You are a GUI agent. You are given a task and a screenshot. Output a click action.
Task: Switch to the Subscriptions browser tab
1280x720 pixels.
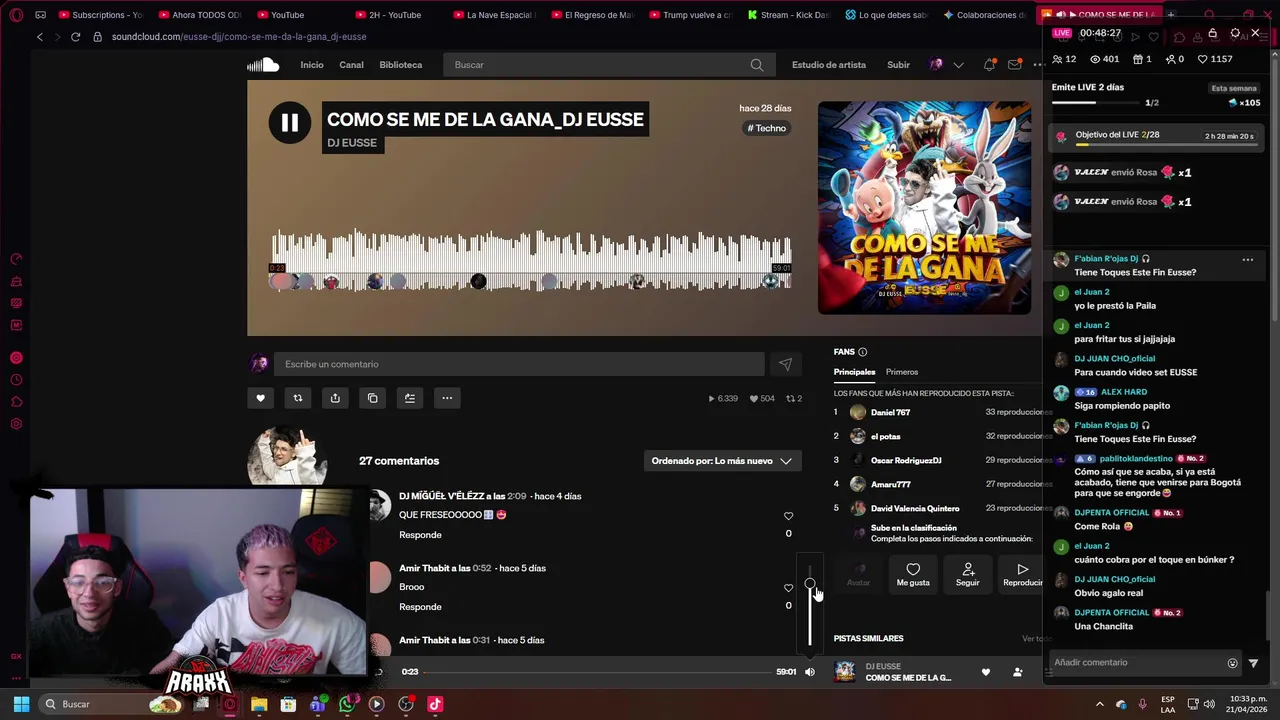point(100,15)
